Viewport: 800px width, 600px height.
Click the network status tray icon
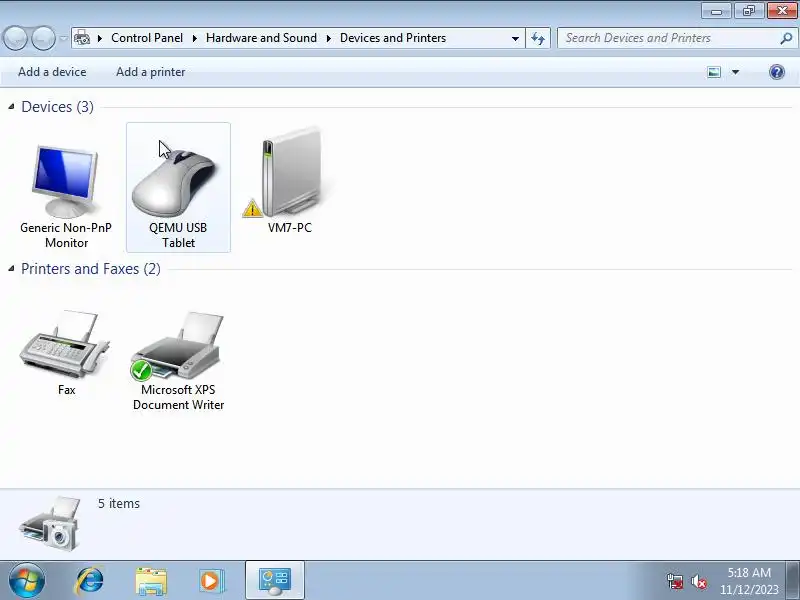pos(675,581)
